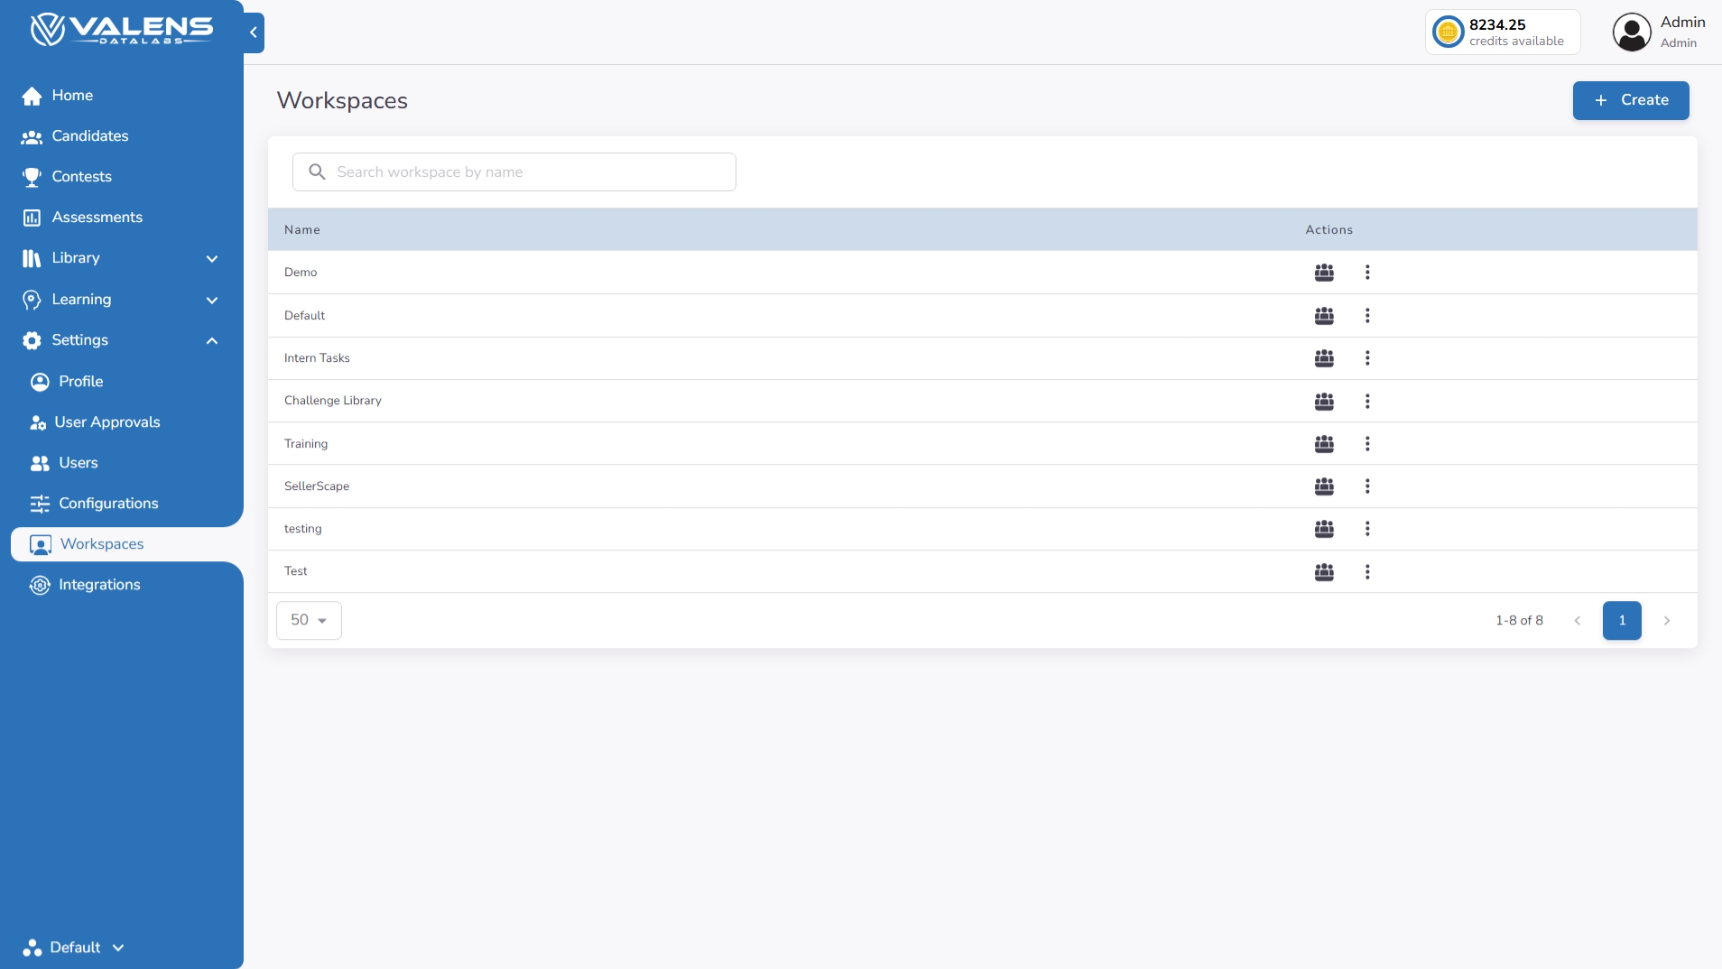Open the credits balance display
This screenshot has height=969, width=1722.
[1502, 31]
